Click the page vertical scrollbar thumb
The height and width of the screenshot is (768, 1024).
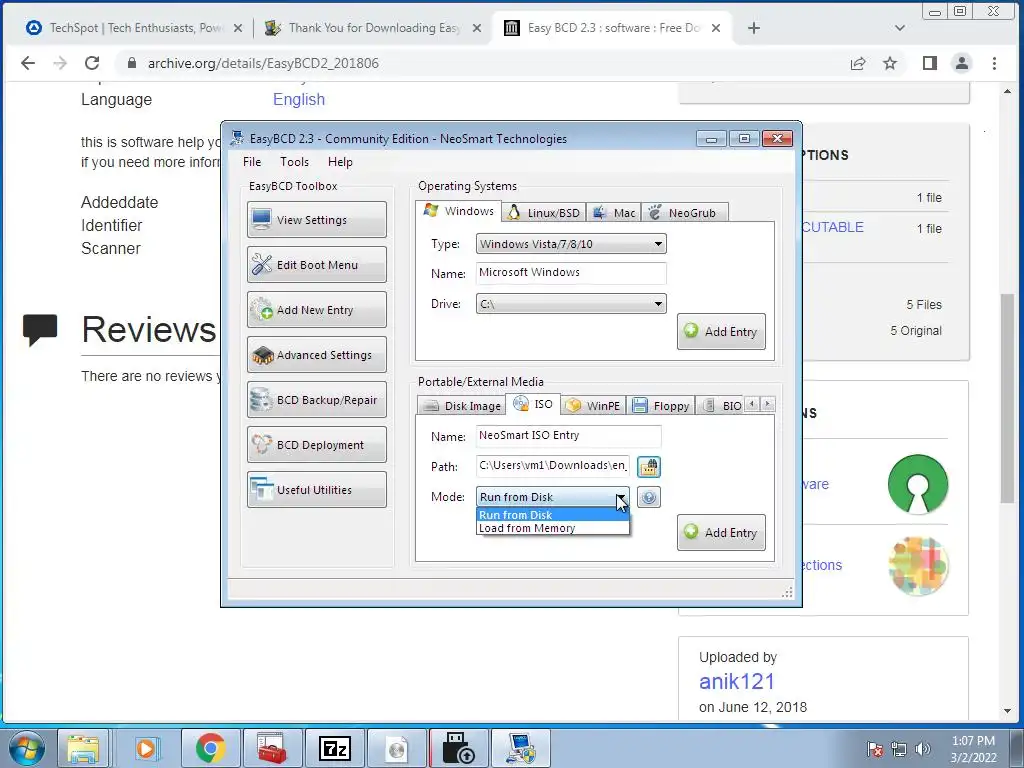pyautogui.click(x=1007, y=398)
